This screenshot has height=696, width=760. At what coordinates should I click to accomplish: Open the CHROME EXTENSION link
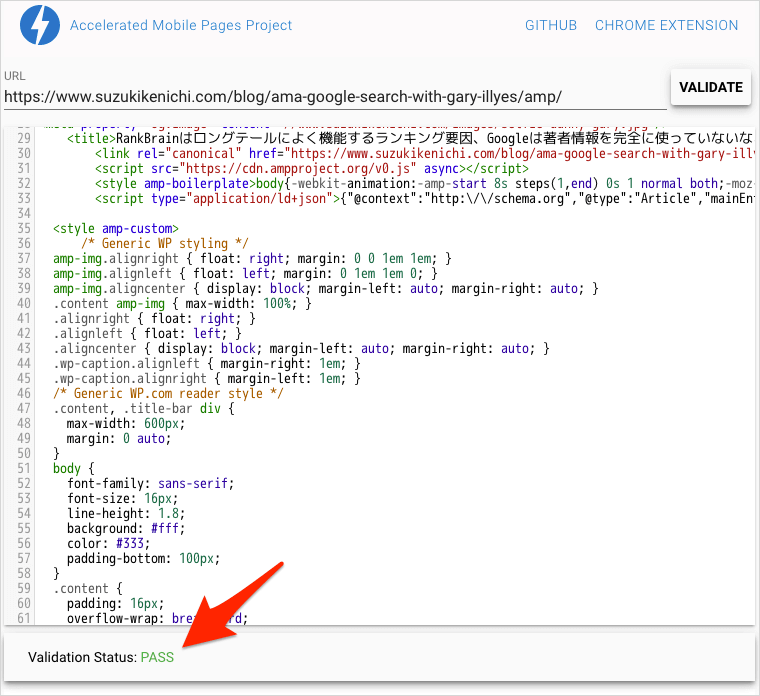(666, 25)
